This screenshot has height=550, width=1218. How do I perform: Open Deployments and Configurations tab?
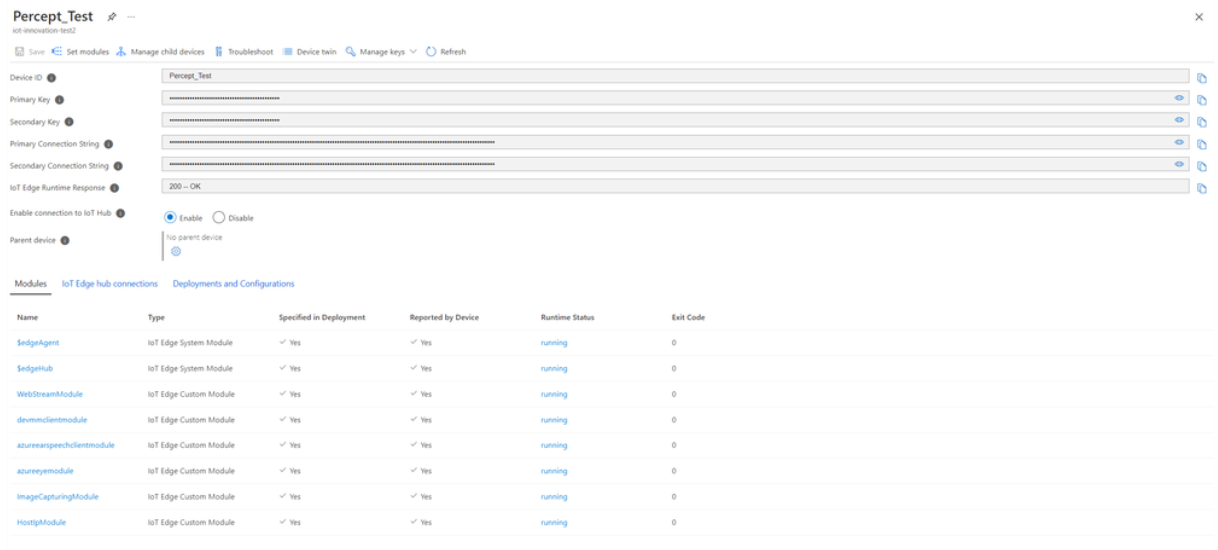[233, 284]
